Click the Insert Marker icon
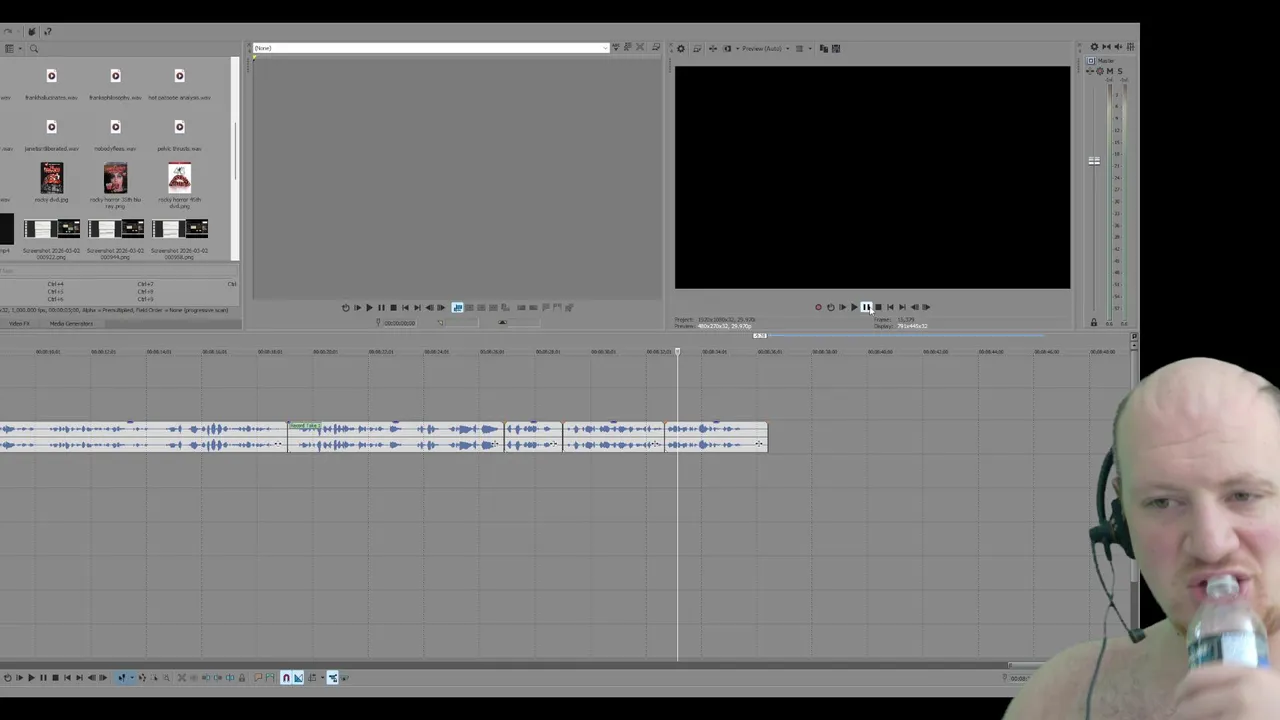The height and width of the screenshot is (720, 1280). tap(258, 677)
